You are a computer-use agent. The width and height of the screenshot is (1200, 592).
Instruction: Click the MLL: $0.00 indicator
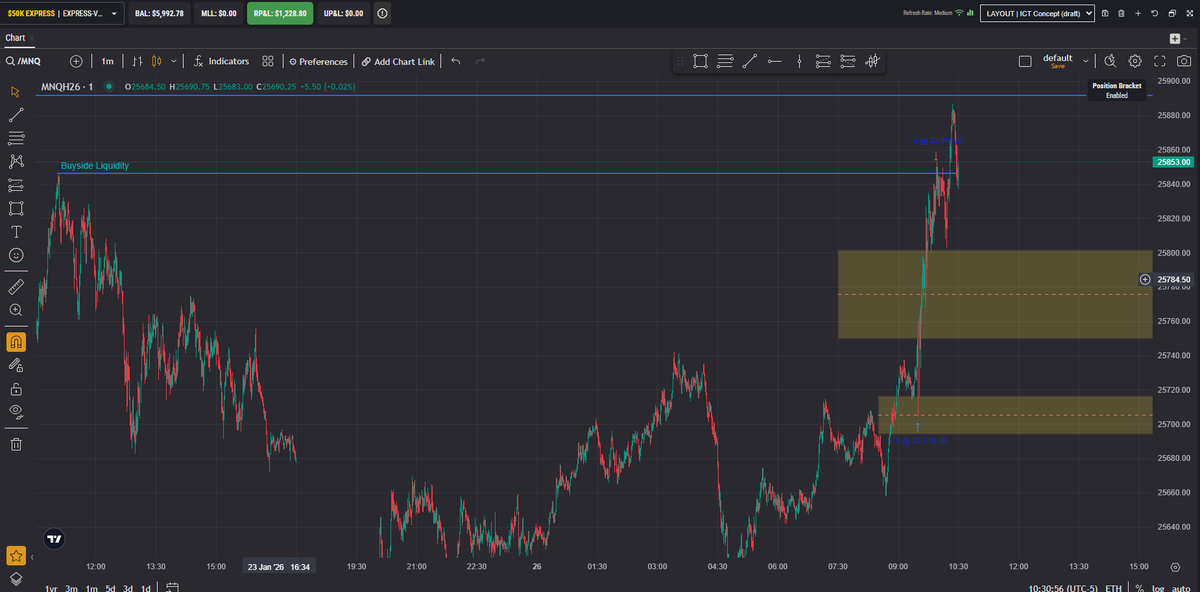click(x=218, y=13)
